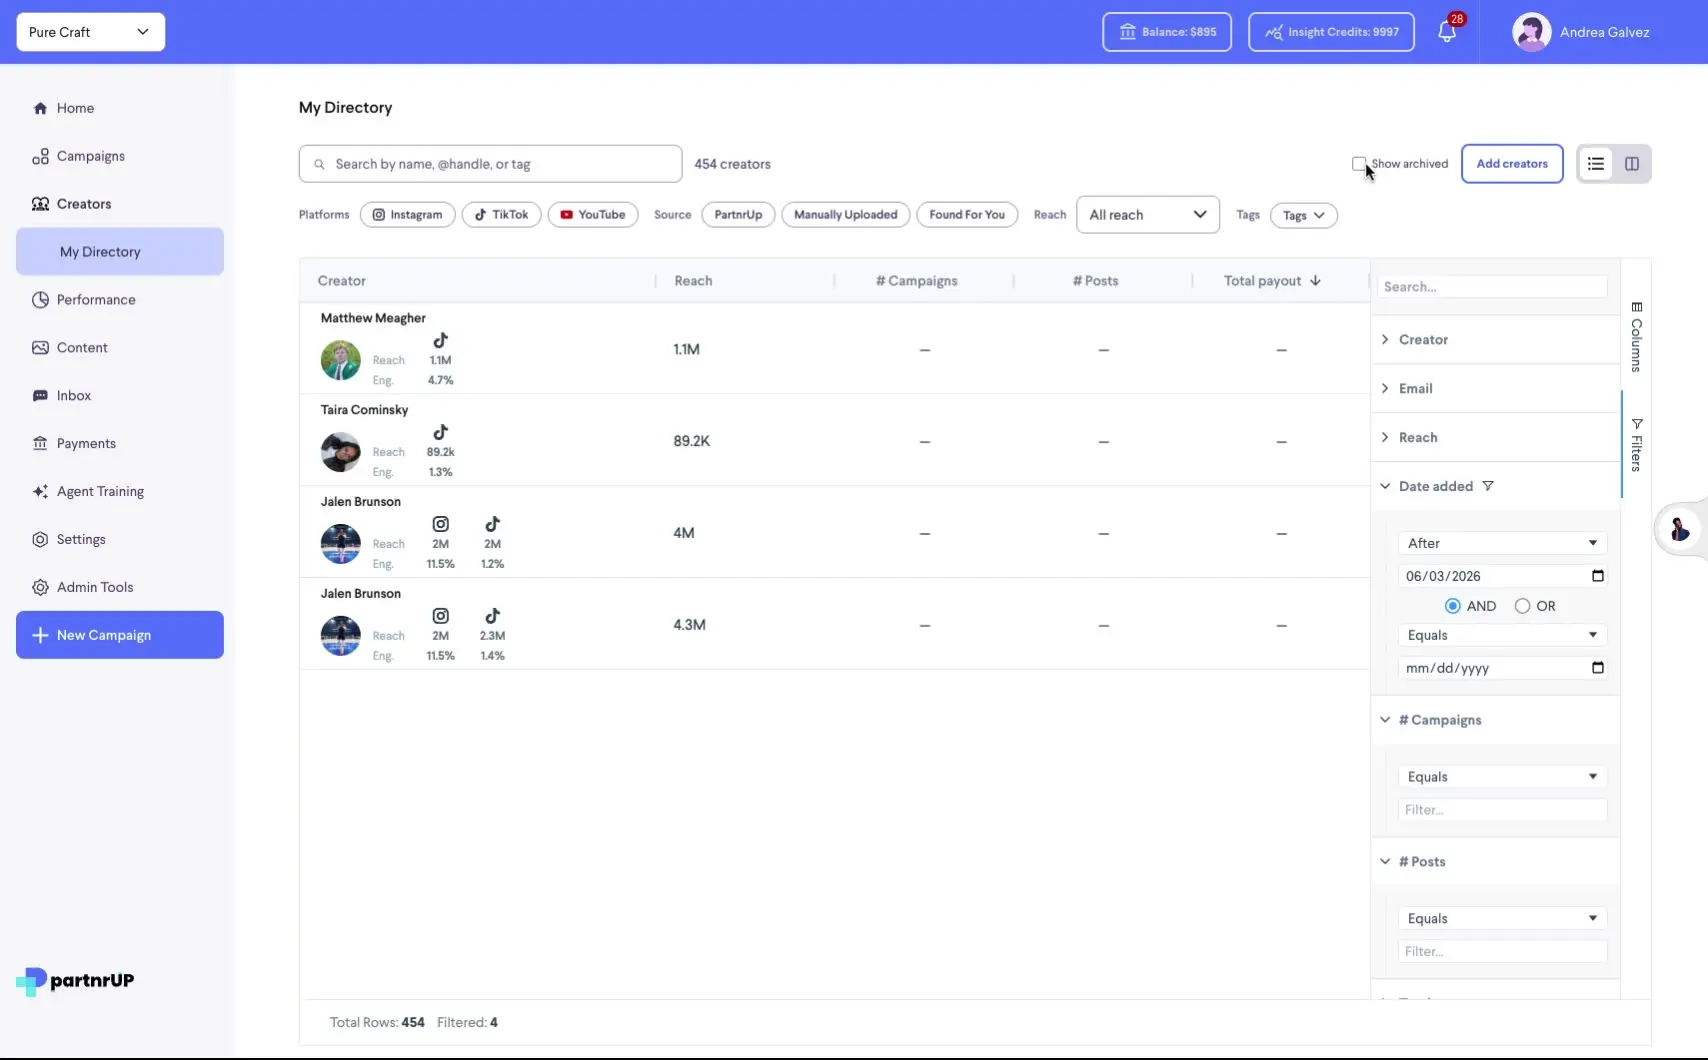Toggle PartnrUp source filter
This screenshot has height=1060, width=1708.
coord(738,215)
